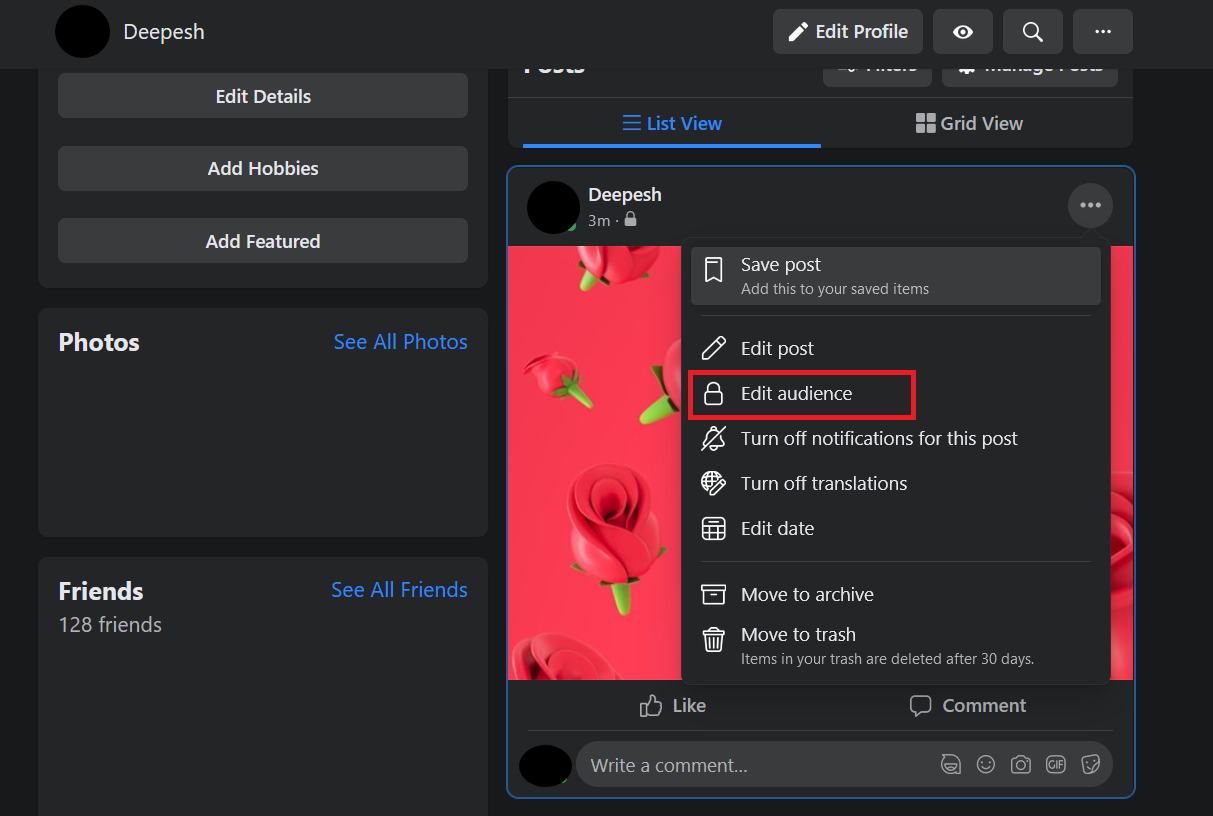This screenshot has height=816, width=1213.
Task: Click the padlock icon beside Edit audience
Action: (x=713, y=393)
